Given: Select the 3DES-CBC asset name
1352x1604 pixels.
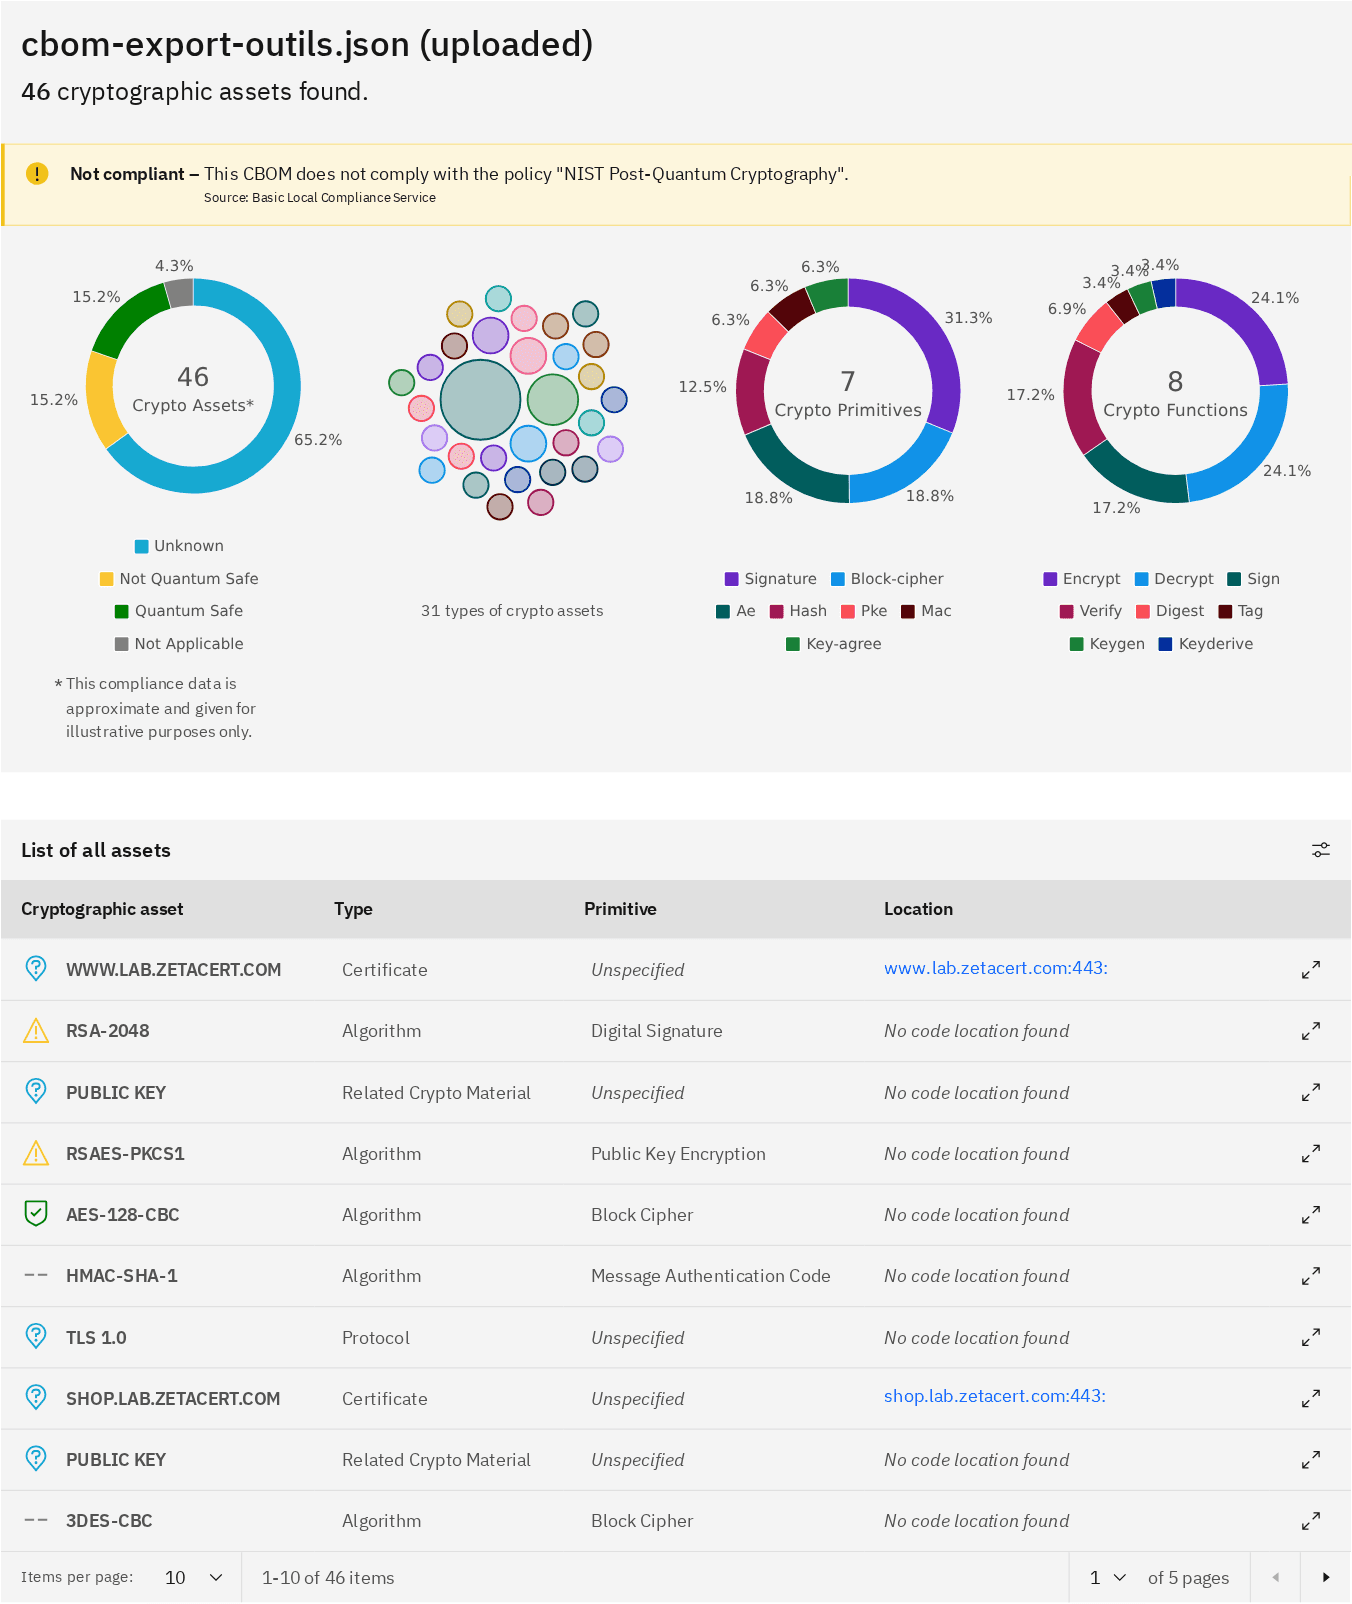Looking at the screenshot, I should (109, 1521).
